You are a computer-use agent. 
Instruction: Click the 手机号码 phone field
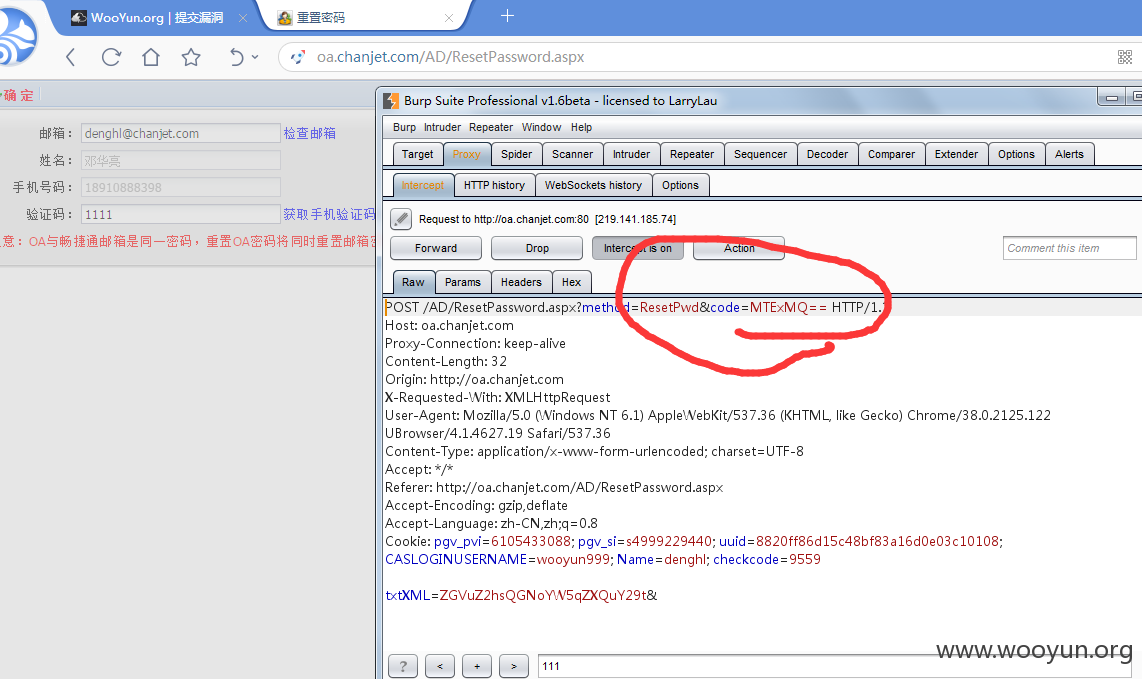tap(181, 187)
